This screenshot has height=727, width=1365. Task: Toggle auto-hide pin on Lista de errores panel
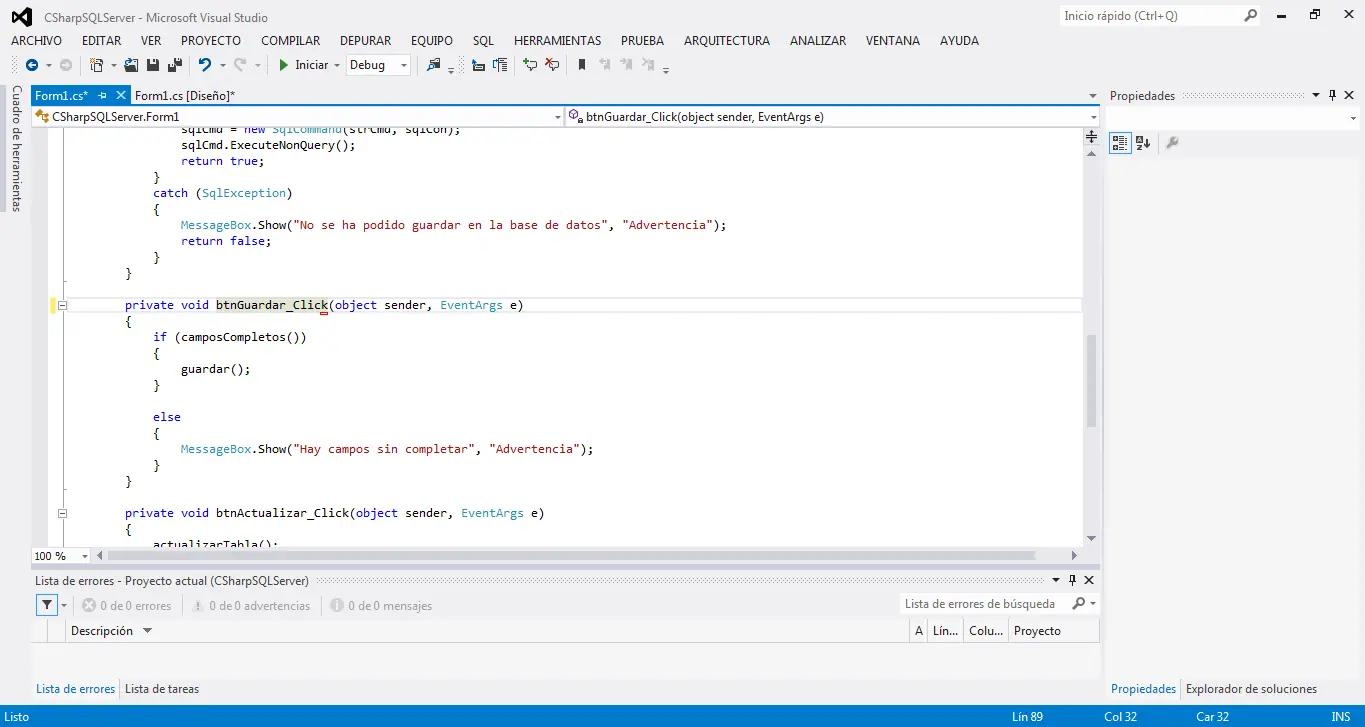1072,580
